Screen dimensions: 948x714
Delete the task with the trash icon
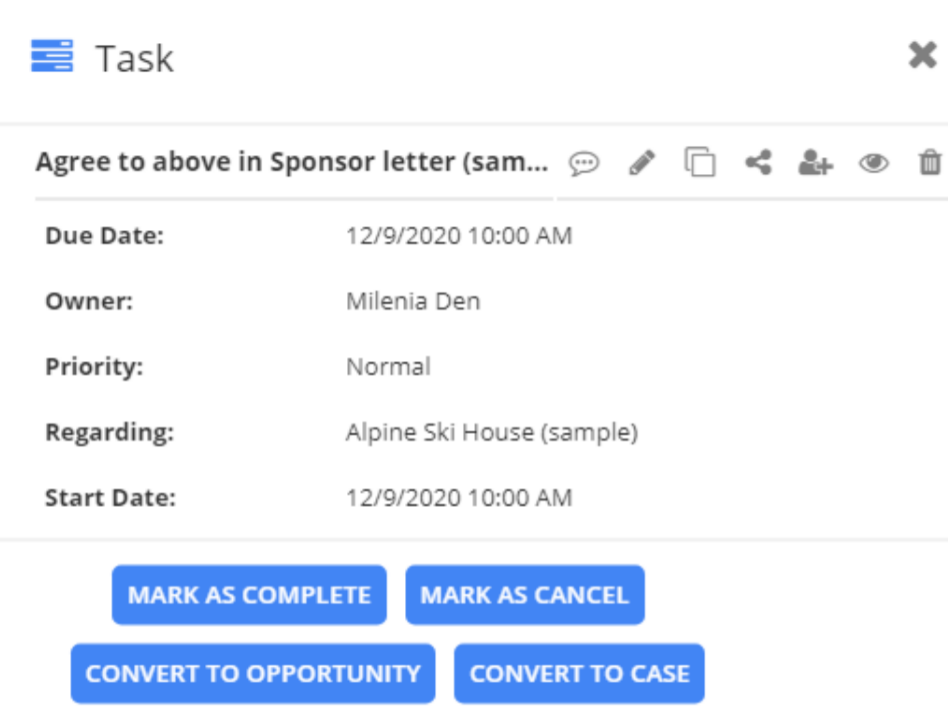[x=930, y=162]
